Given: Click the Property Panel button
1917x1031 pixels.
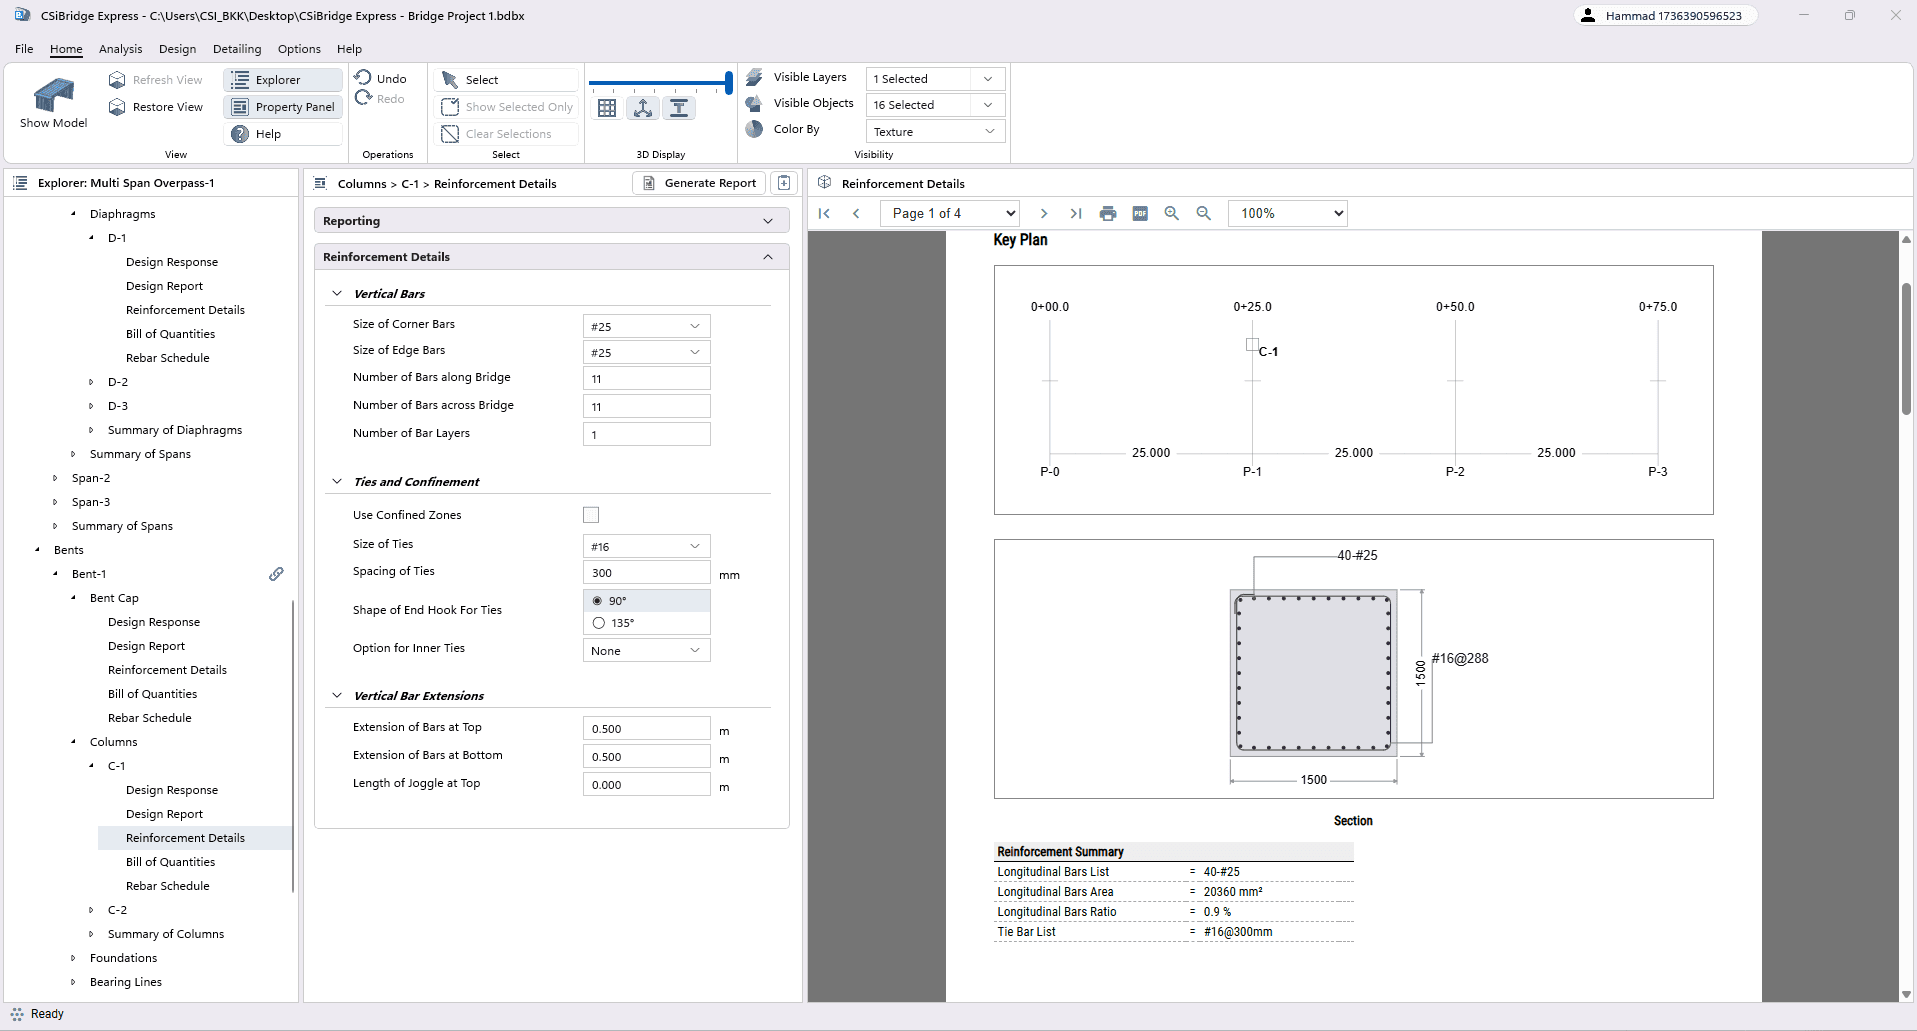Looking at the screenshot, I should click(284, 107).
